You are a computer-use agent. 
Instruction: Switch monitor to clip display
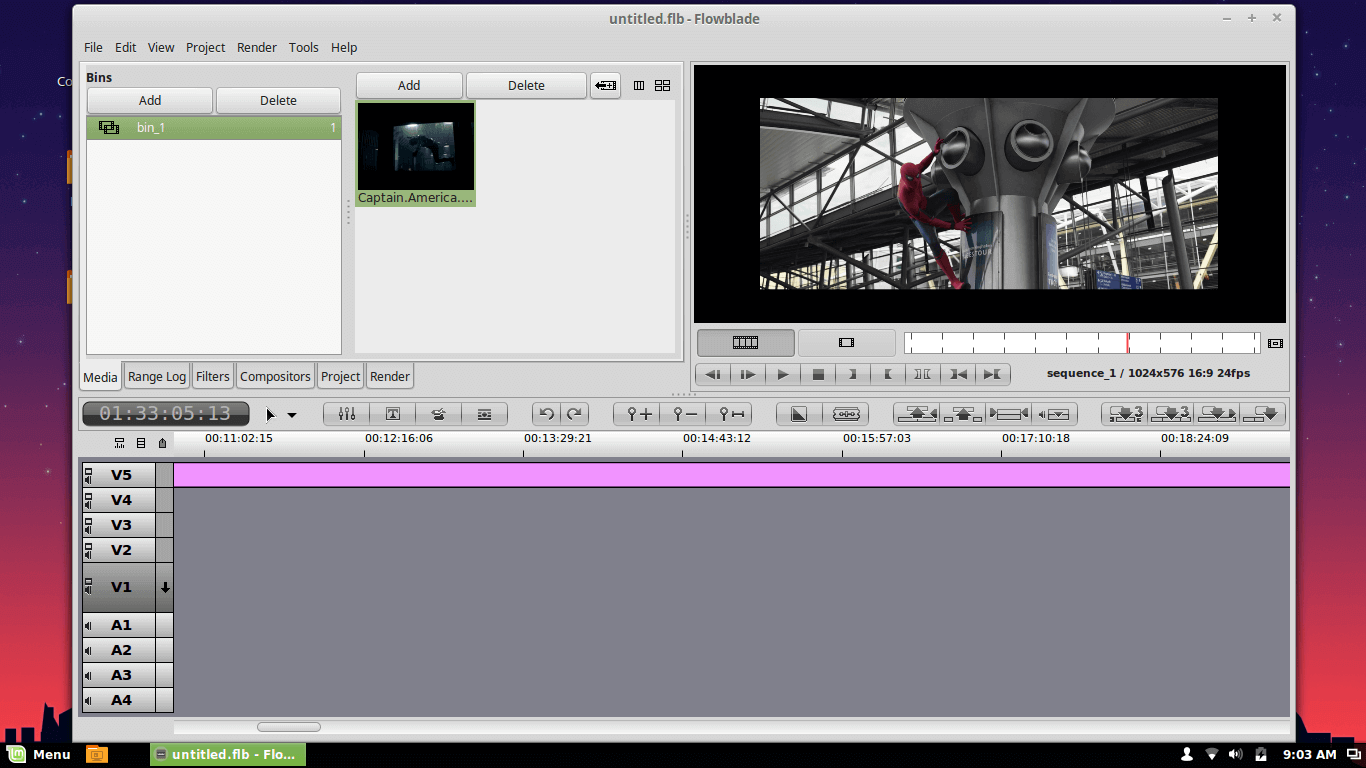pyautogui.click(x=847, y=343)
